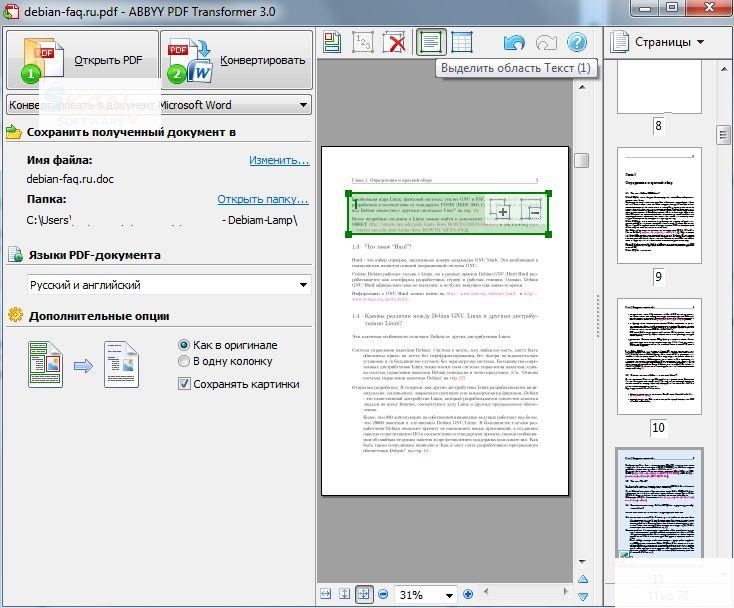Click the page 8 thumbnail
Viewport: 734px width, 608px height.
[x=659, y=87]
